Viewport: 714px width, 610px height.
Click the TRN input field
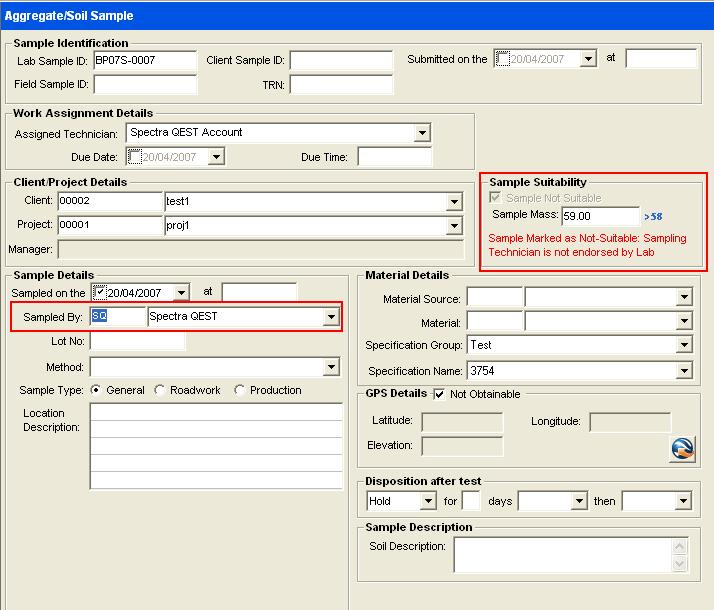pos(341,85)
